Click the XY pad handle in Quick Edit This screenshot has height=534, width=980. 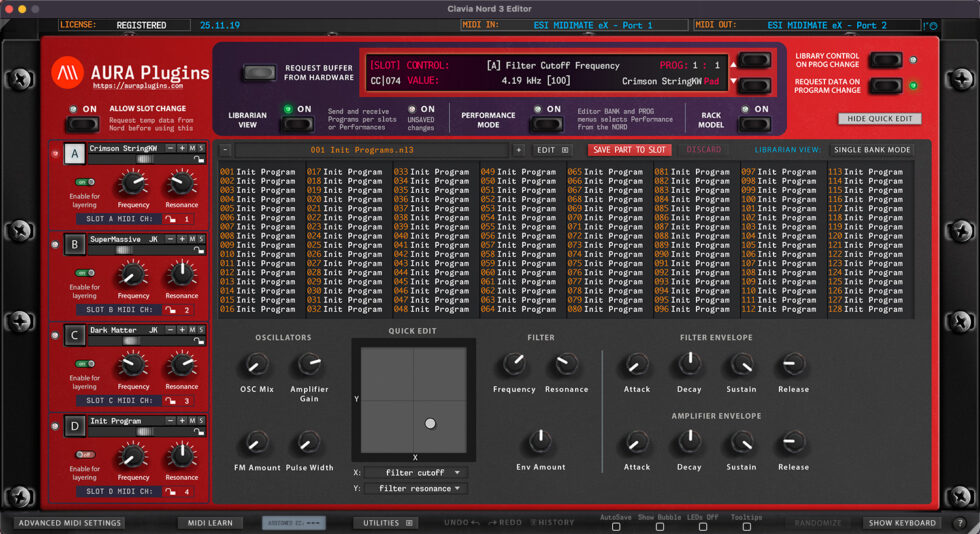pyautogui.click(x=430, y=423)
